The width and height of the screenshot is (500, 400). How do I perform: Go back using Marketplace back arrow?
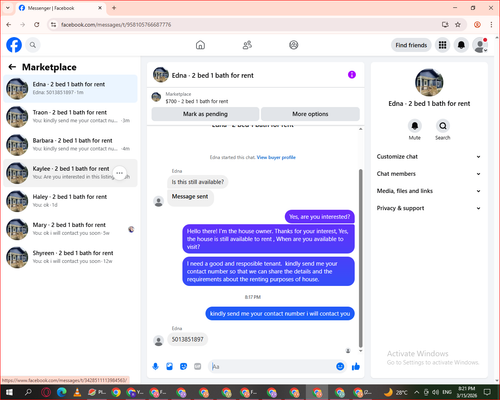pos(12,67)
